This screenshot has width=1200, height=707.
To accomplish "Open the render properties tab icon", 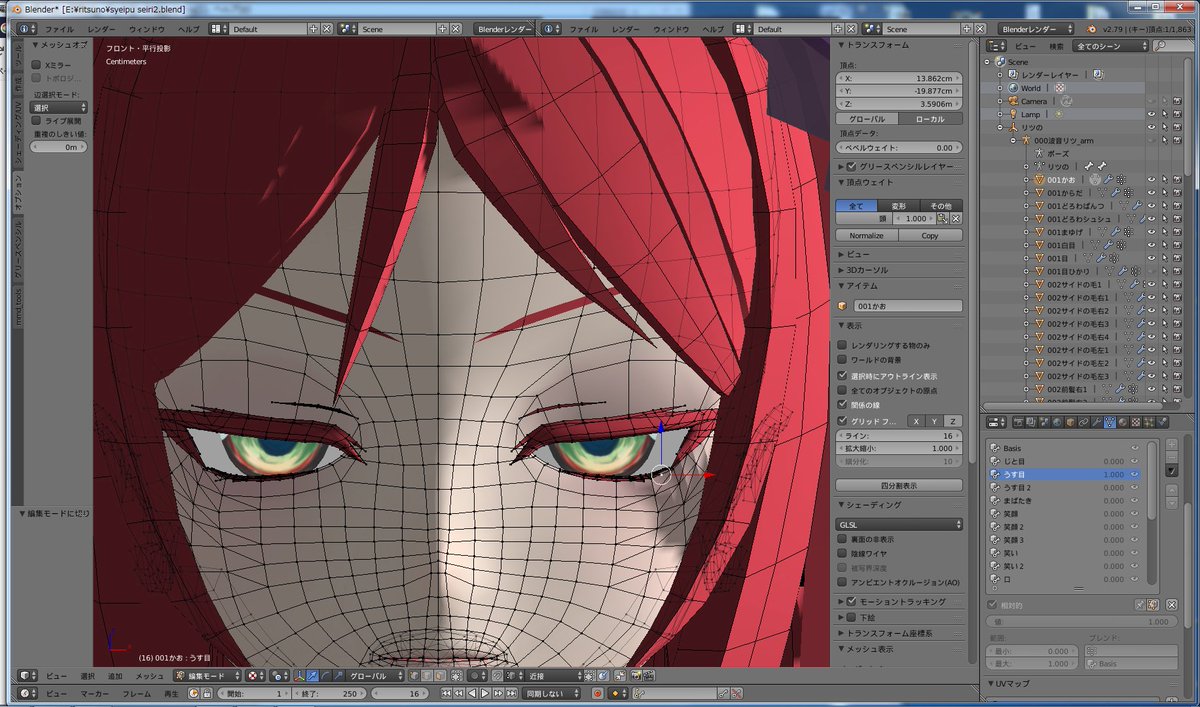I will point(1018,422).
